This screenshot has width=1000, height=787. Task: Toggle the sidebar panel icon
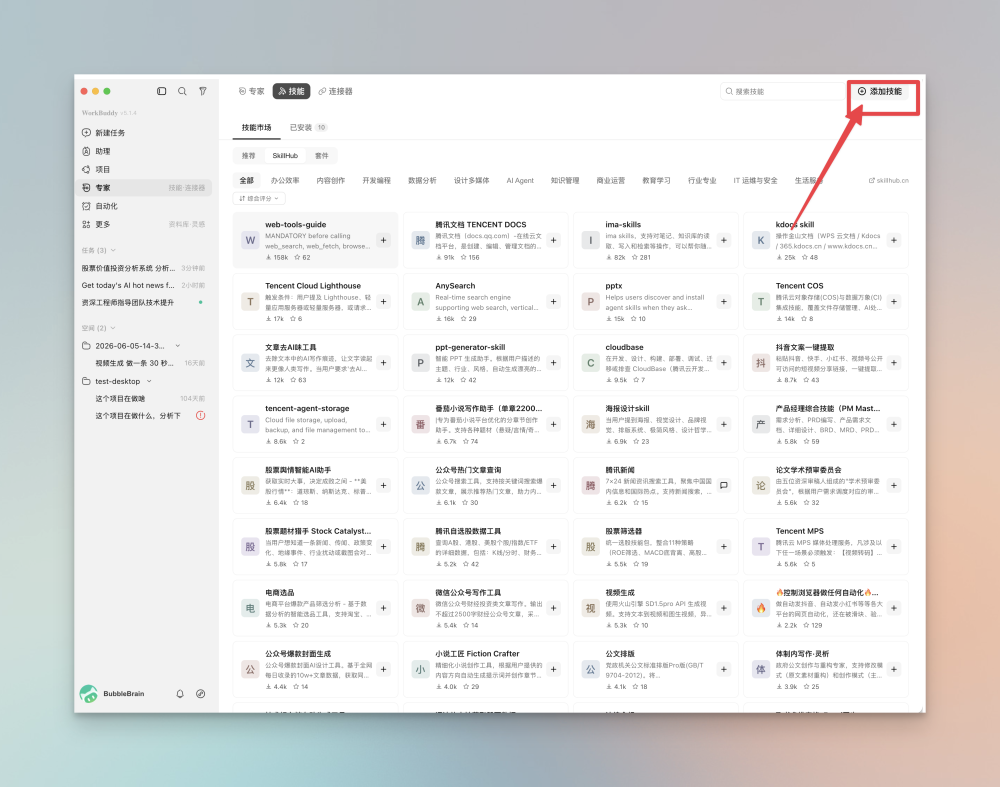click(x=162, y=91)
